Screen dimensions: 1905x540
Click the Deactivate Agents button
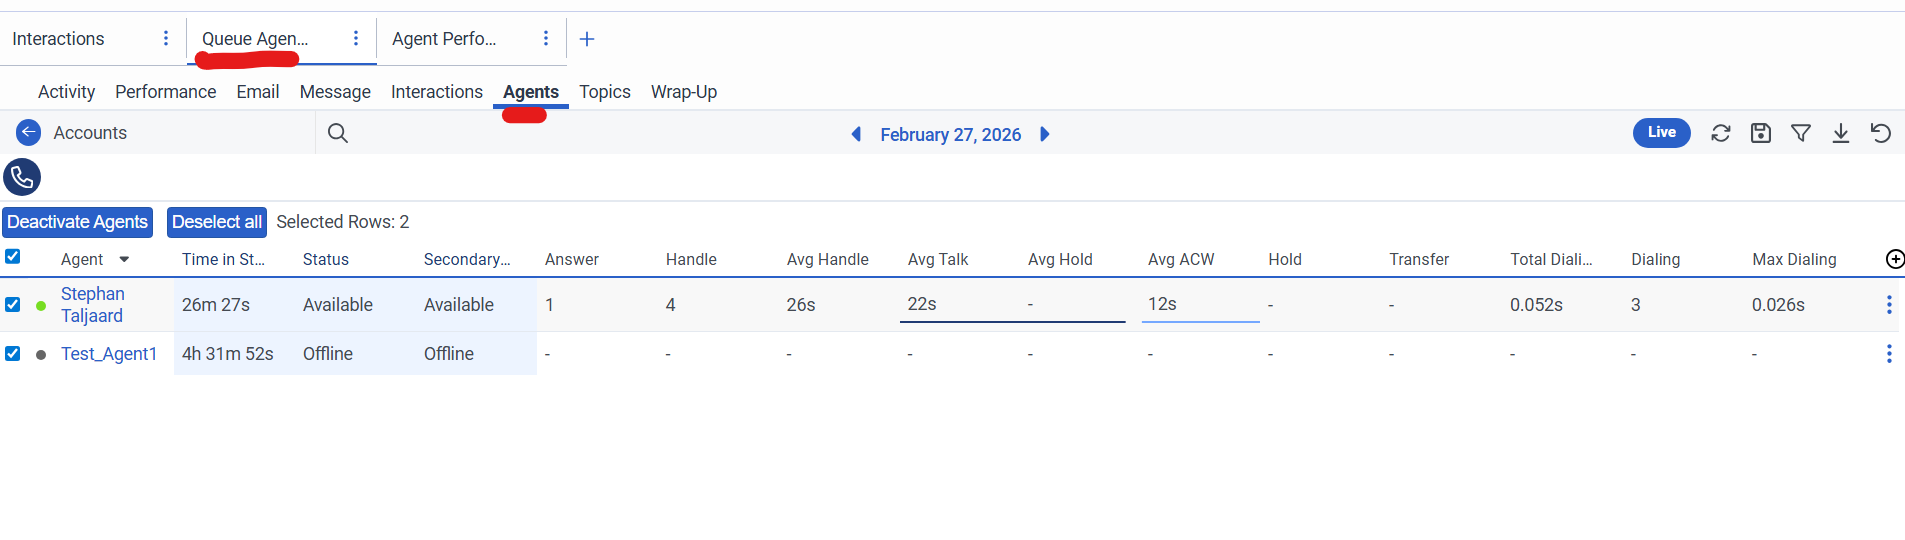[x=78, y=222]
